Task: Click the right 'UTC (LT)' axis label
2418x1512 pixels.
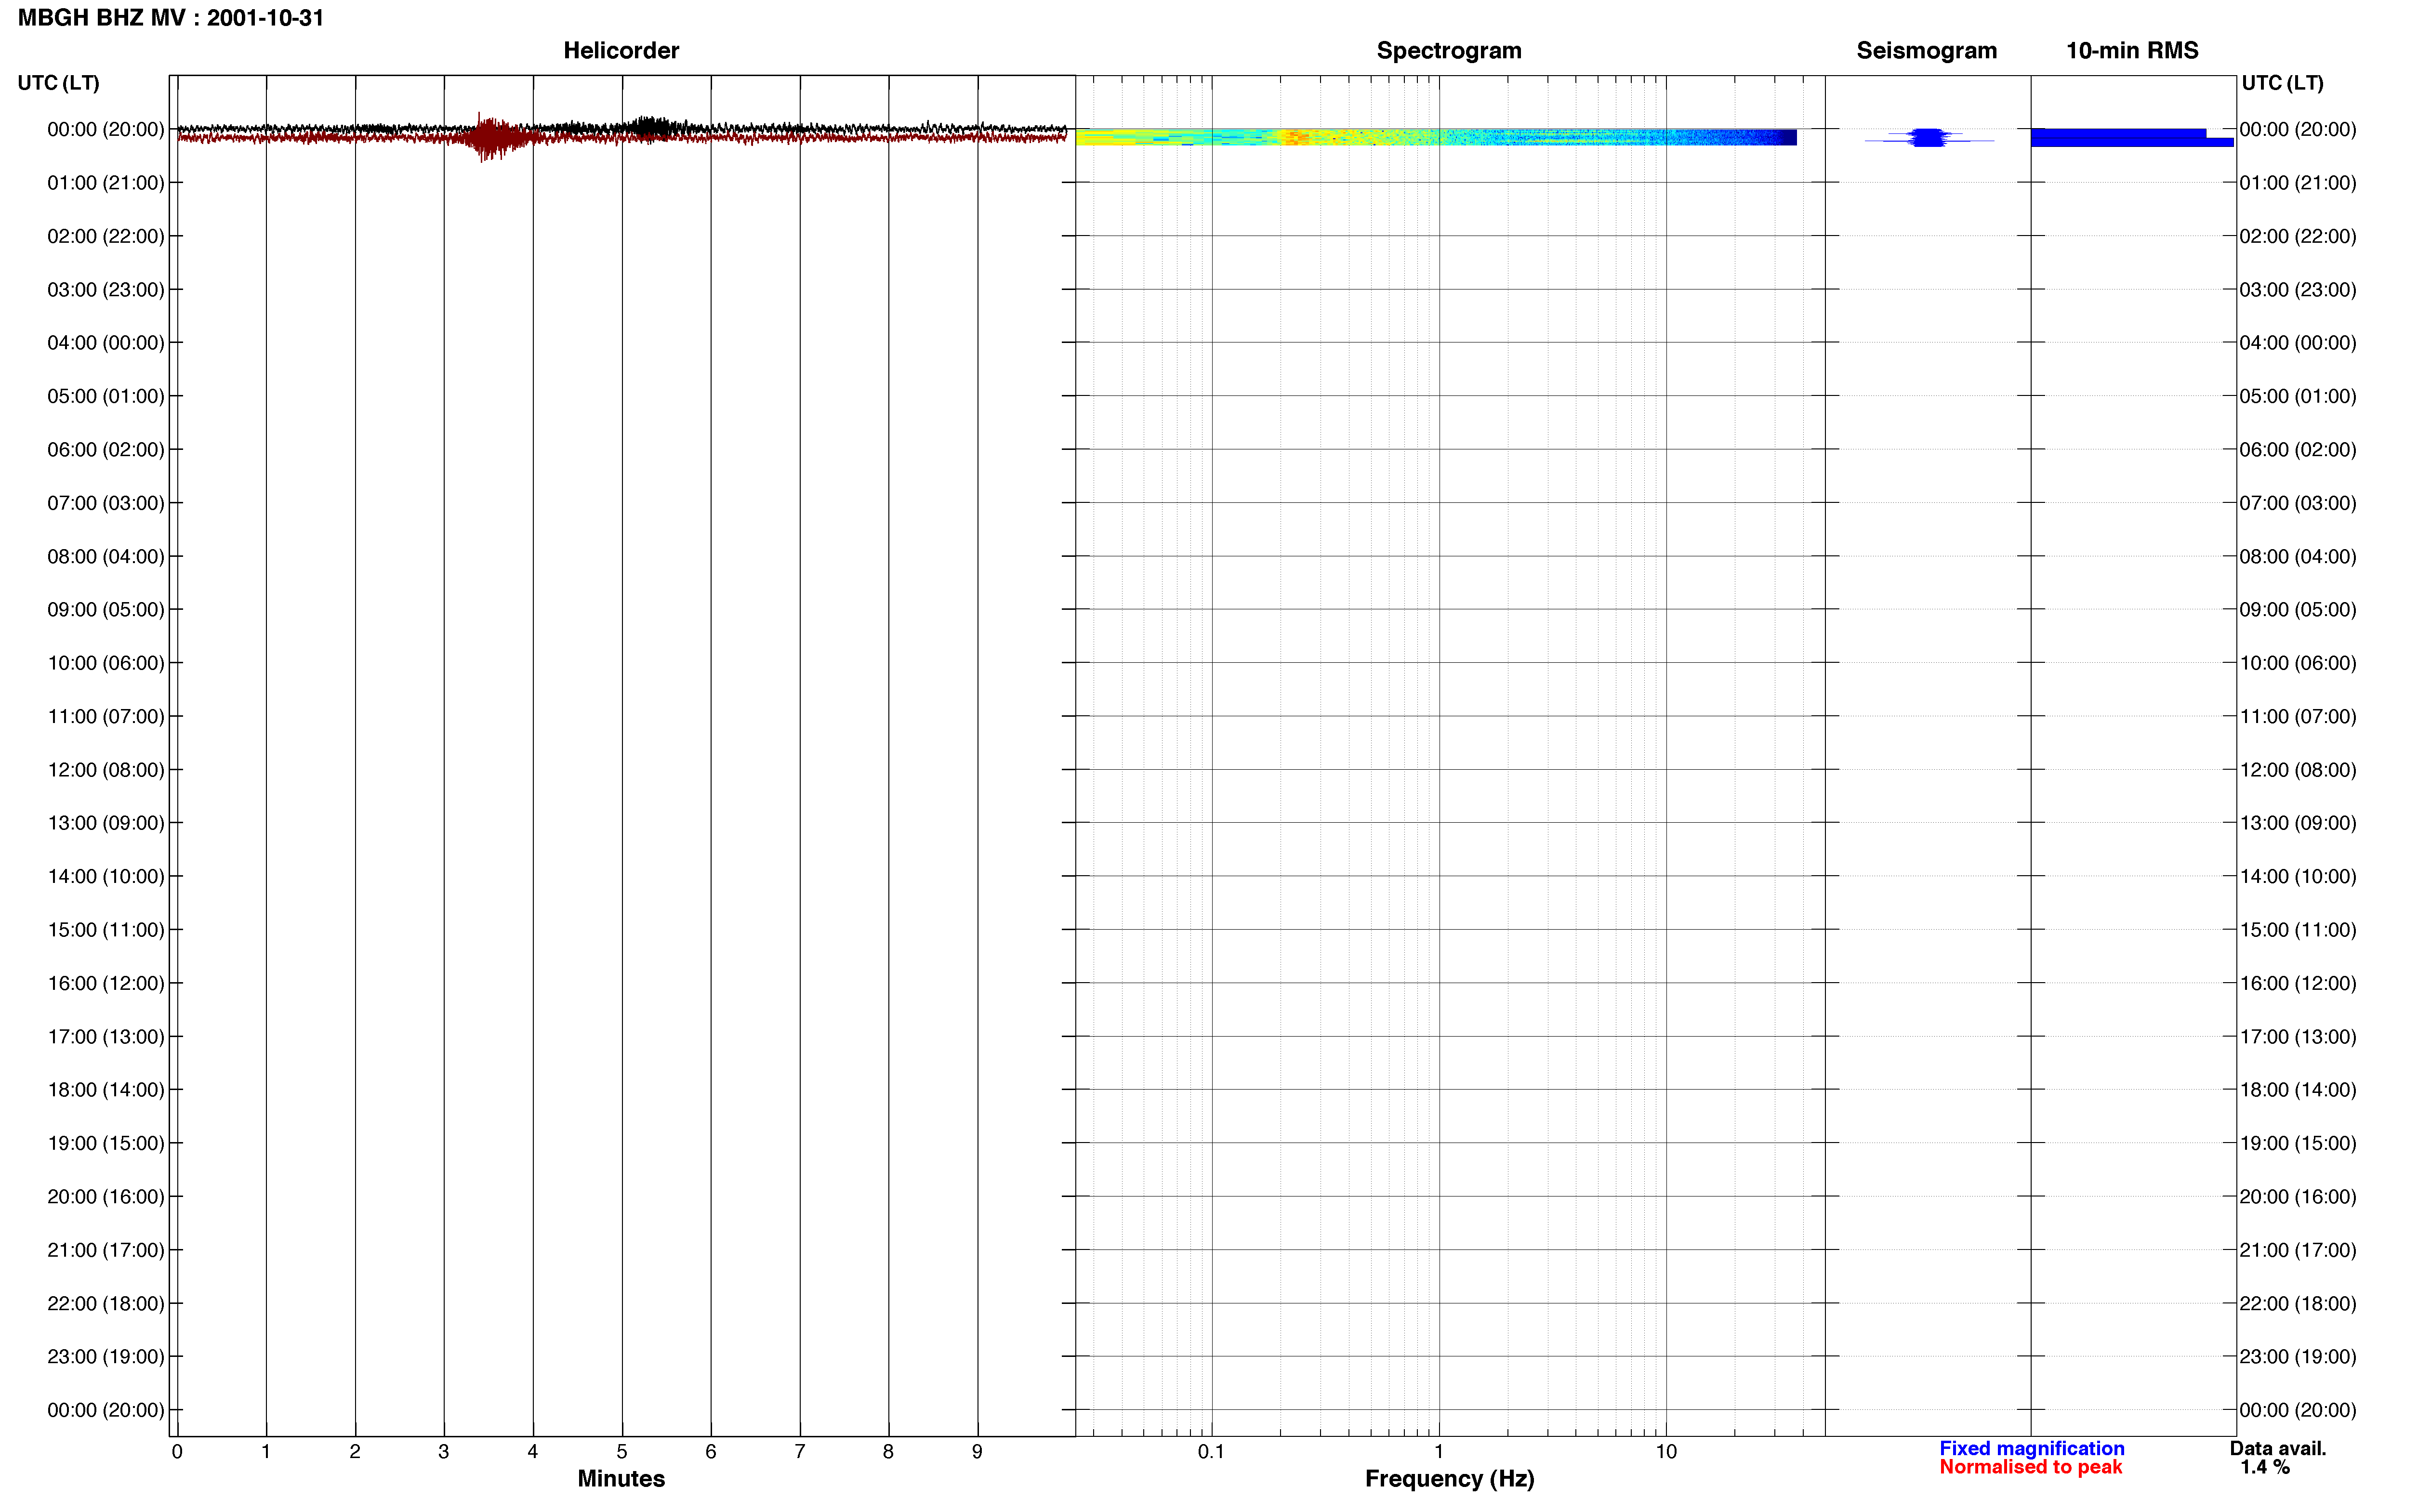Action: tap(2282, 83)
